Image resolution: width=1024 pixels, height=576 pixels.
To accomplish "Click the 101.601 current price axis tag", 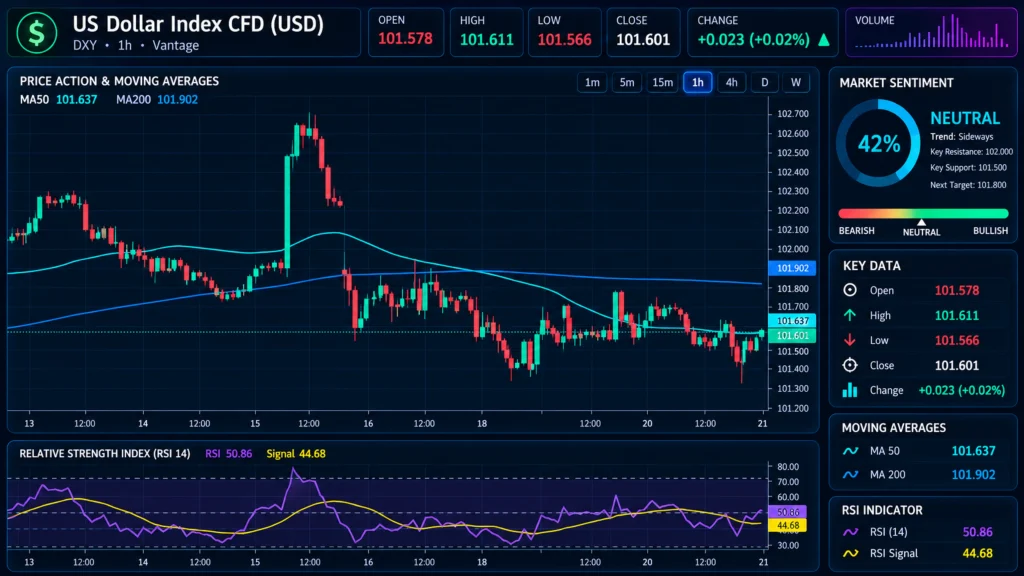I will [792, 336].
